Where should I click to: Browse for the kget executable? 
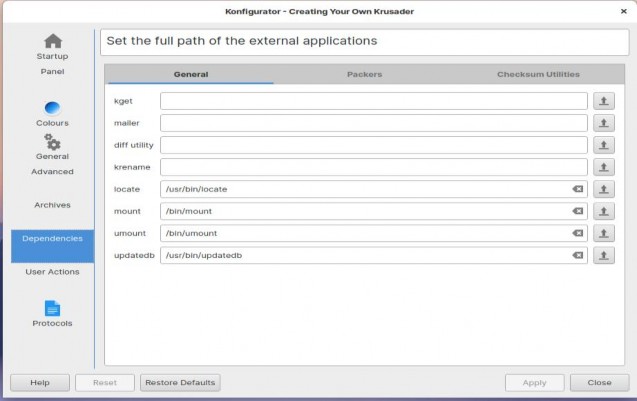click(604, 101)
